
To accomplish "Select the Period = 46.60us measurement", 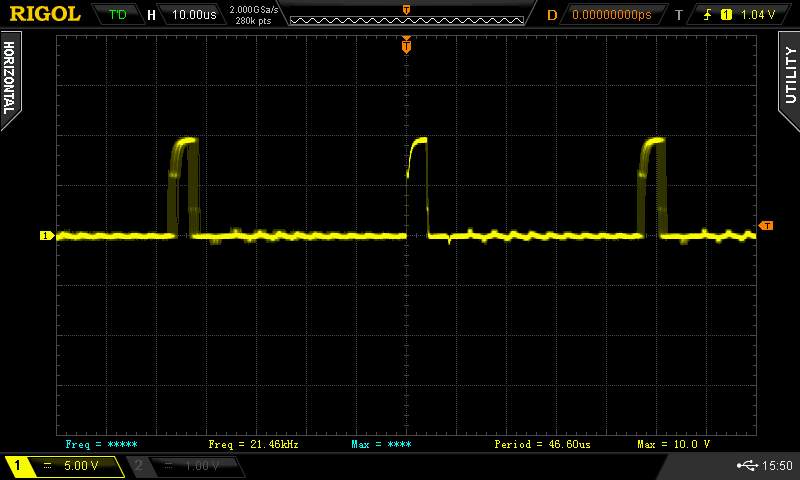I will pos(542,443).
